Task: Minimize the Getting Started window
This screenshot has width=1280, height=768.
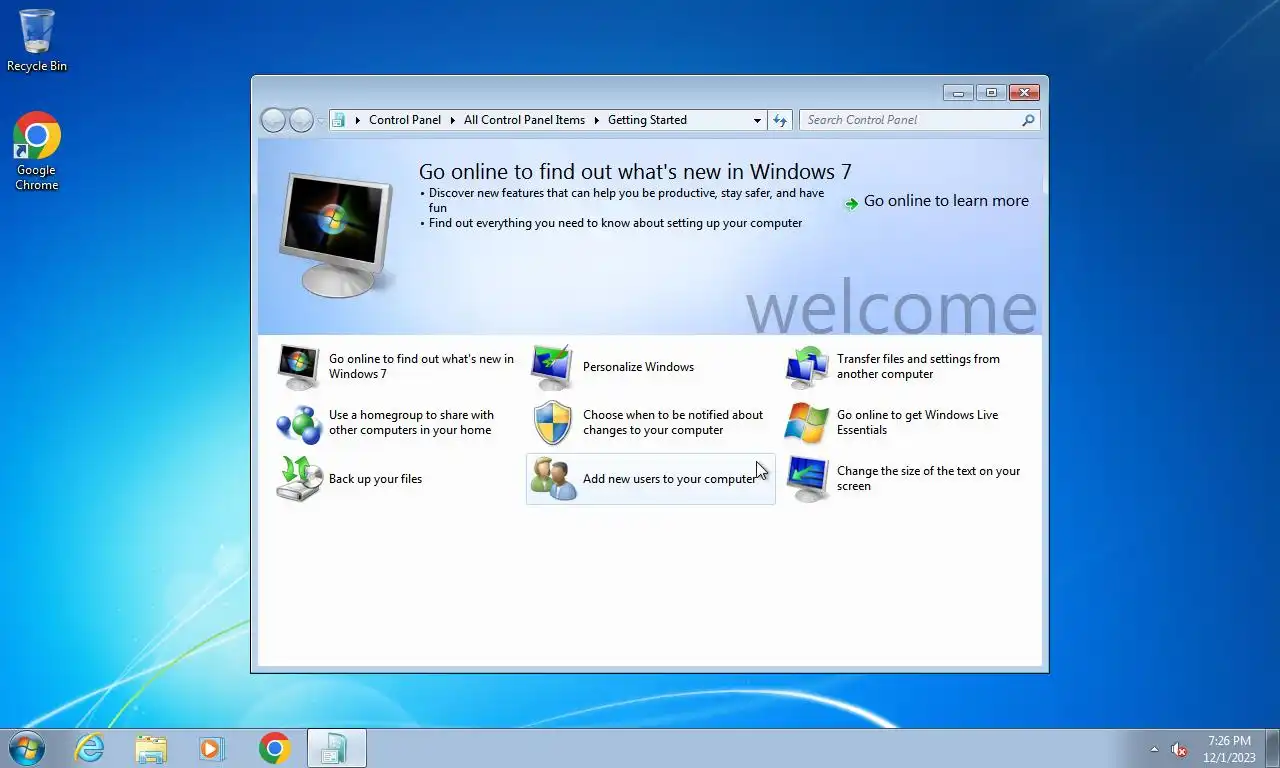Action: point(958,93)
